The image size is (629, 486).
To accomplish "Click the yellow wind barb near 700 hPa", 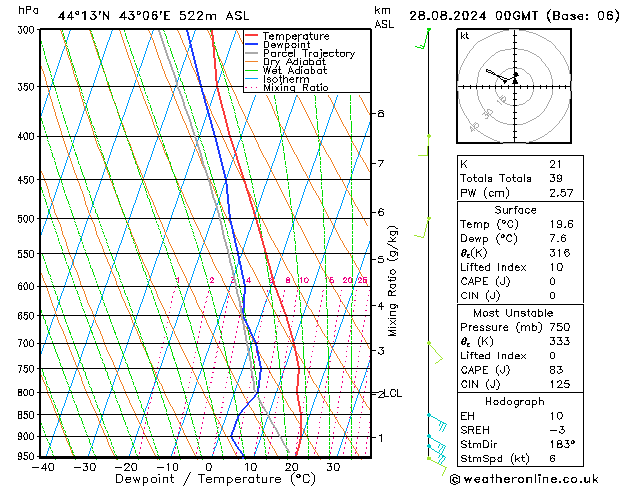I will 435,352.
